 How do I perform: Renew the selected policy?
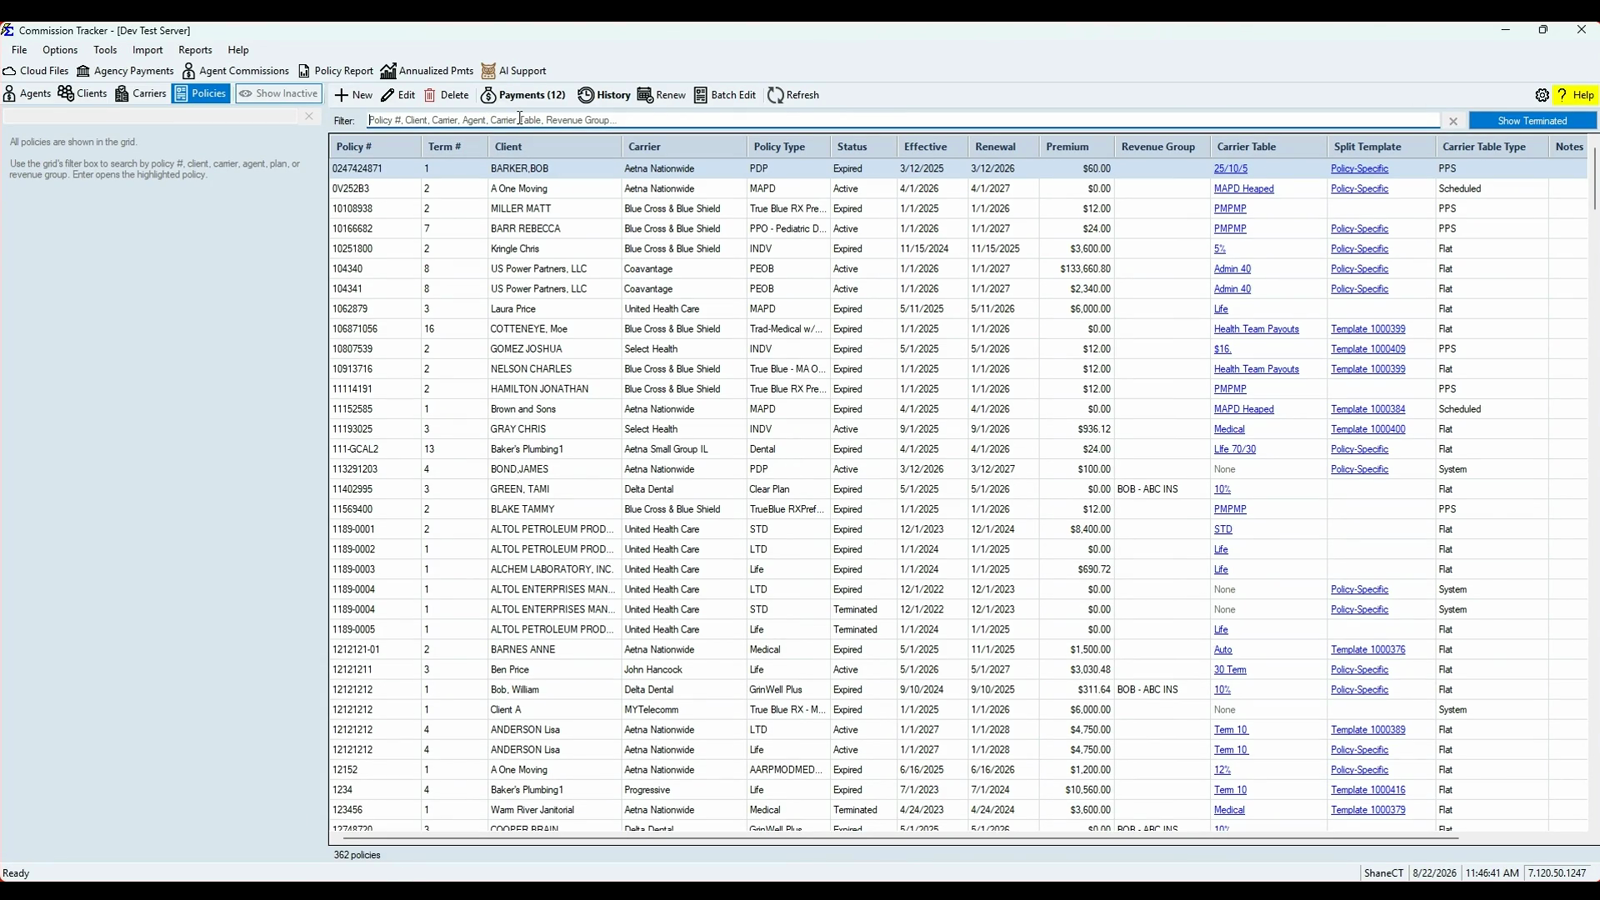pyautogui.click(x=661, y=95)
